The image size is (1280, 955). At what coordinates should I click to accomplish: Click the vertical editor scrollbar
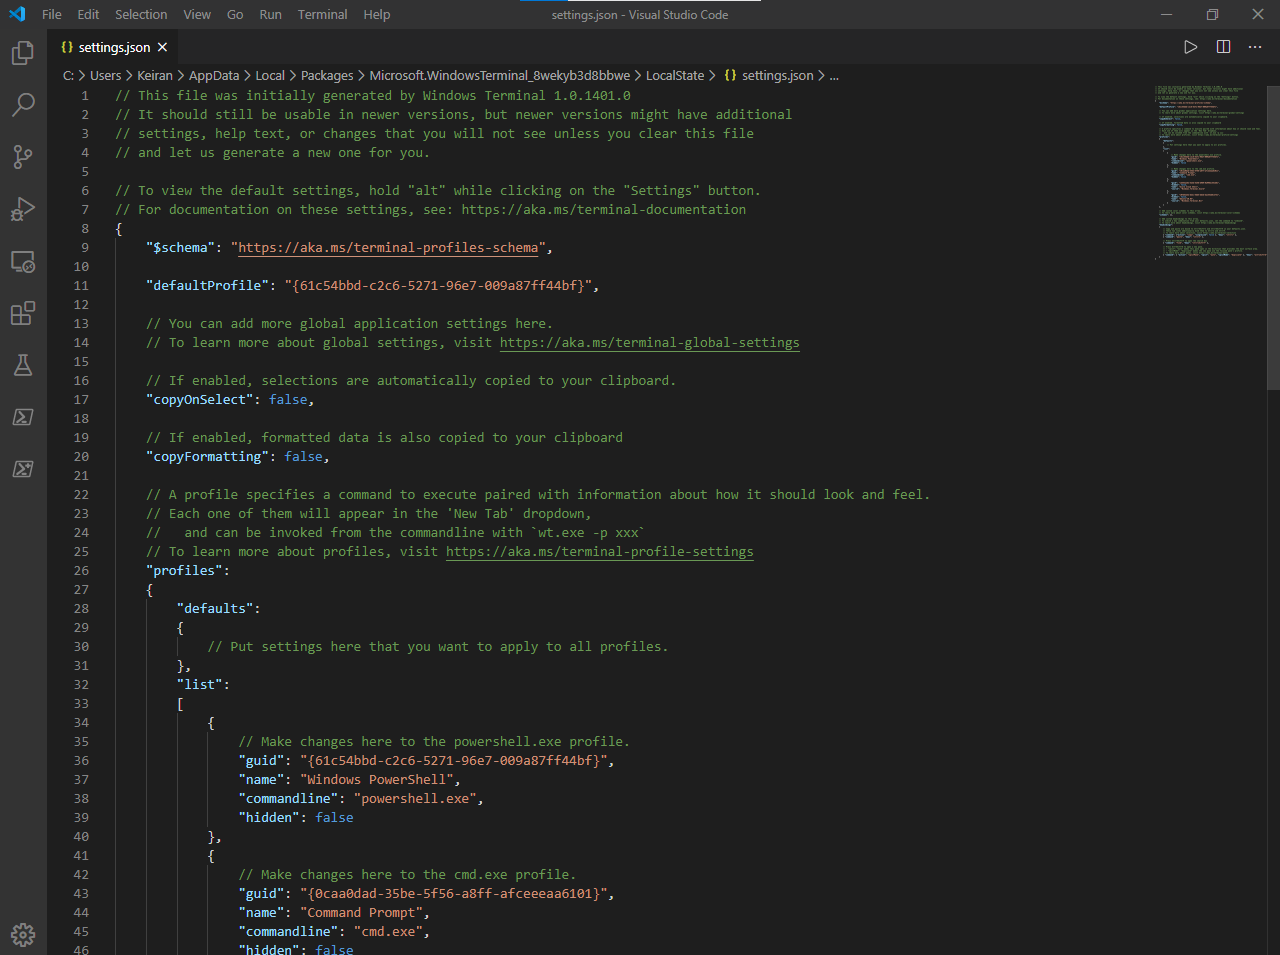point(1273,237)
